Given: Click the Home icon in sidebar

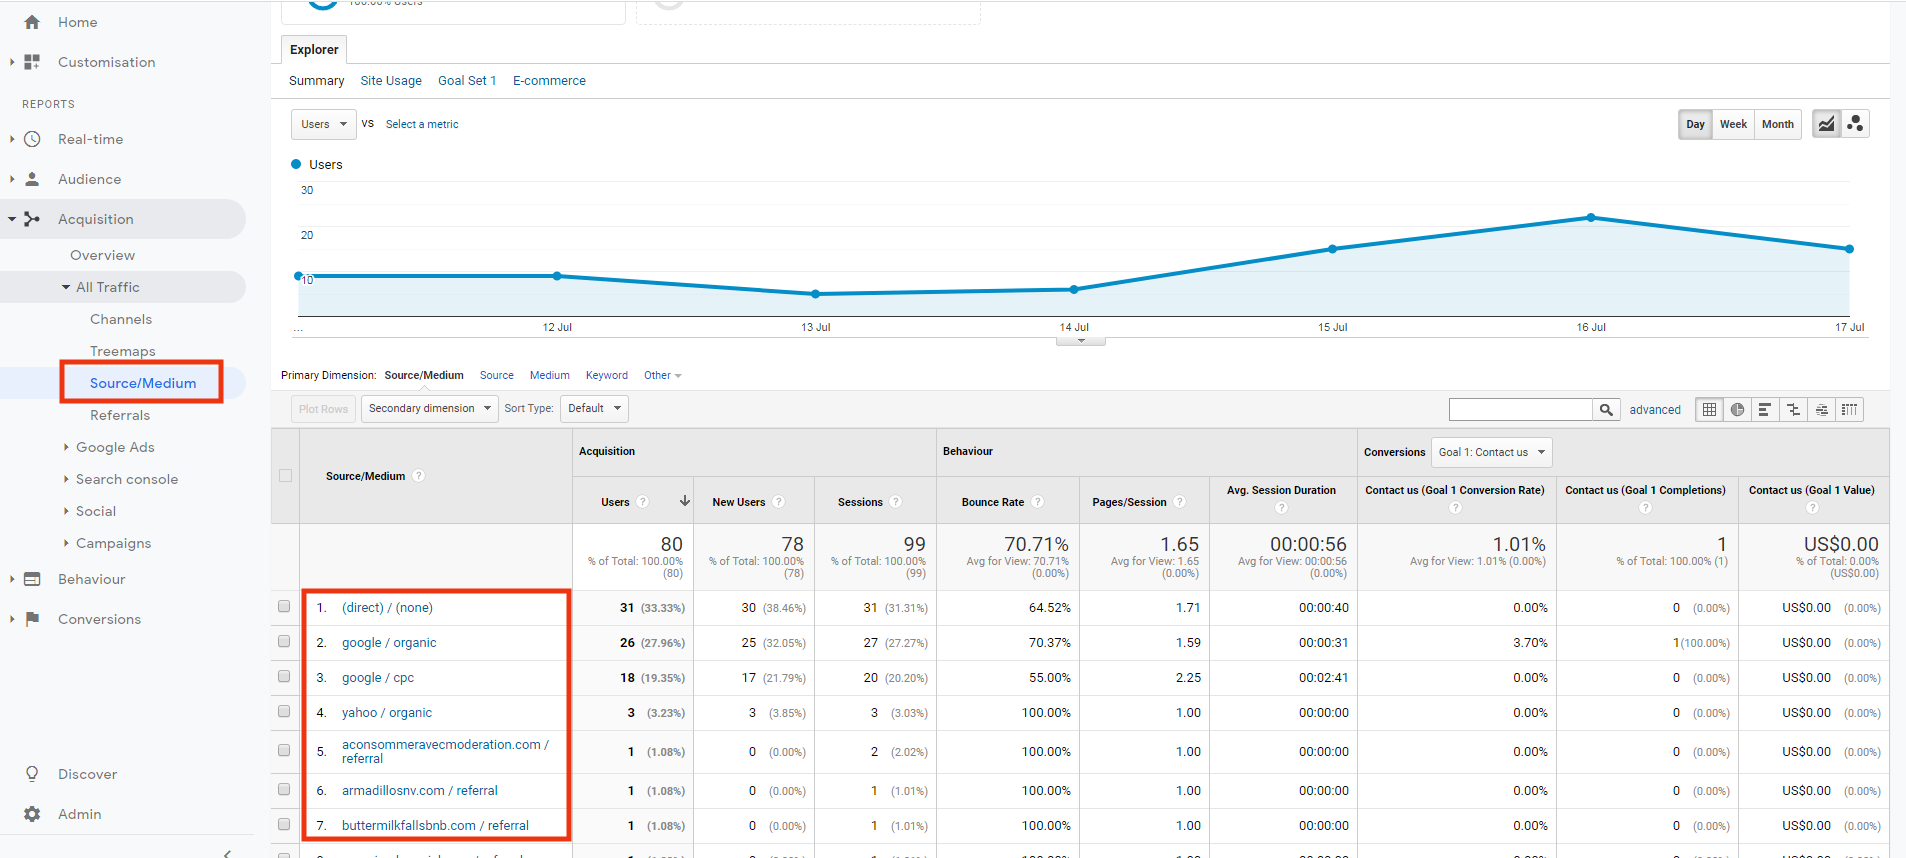Looking at the screenshot, I should click(x=32, y=22).
